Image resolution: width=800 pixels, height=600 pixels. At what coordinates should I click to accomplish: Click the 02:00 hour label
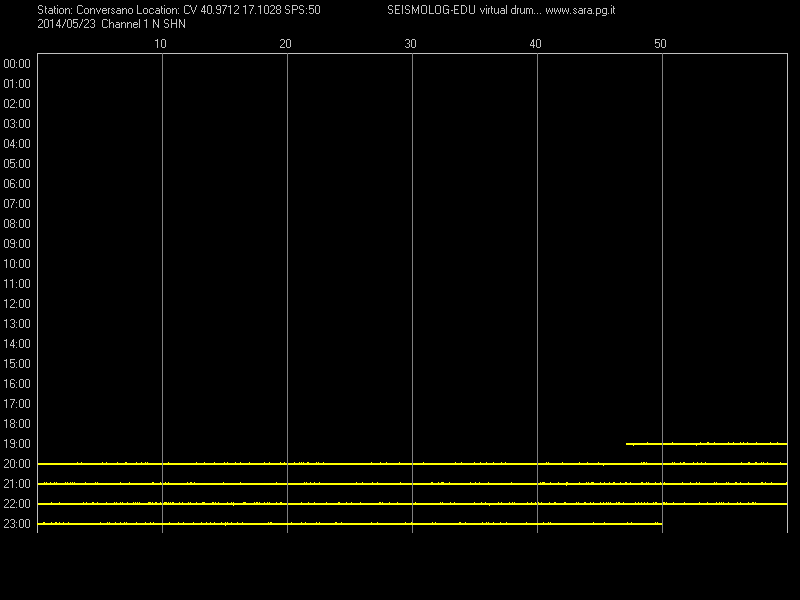(x=17, y=104)
